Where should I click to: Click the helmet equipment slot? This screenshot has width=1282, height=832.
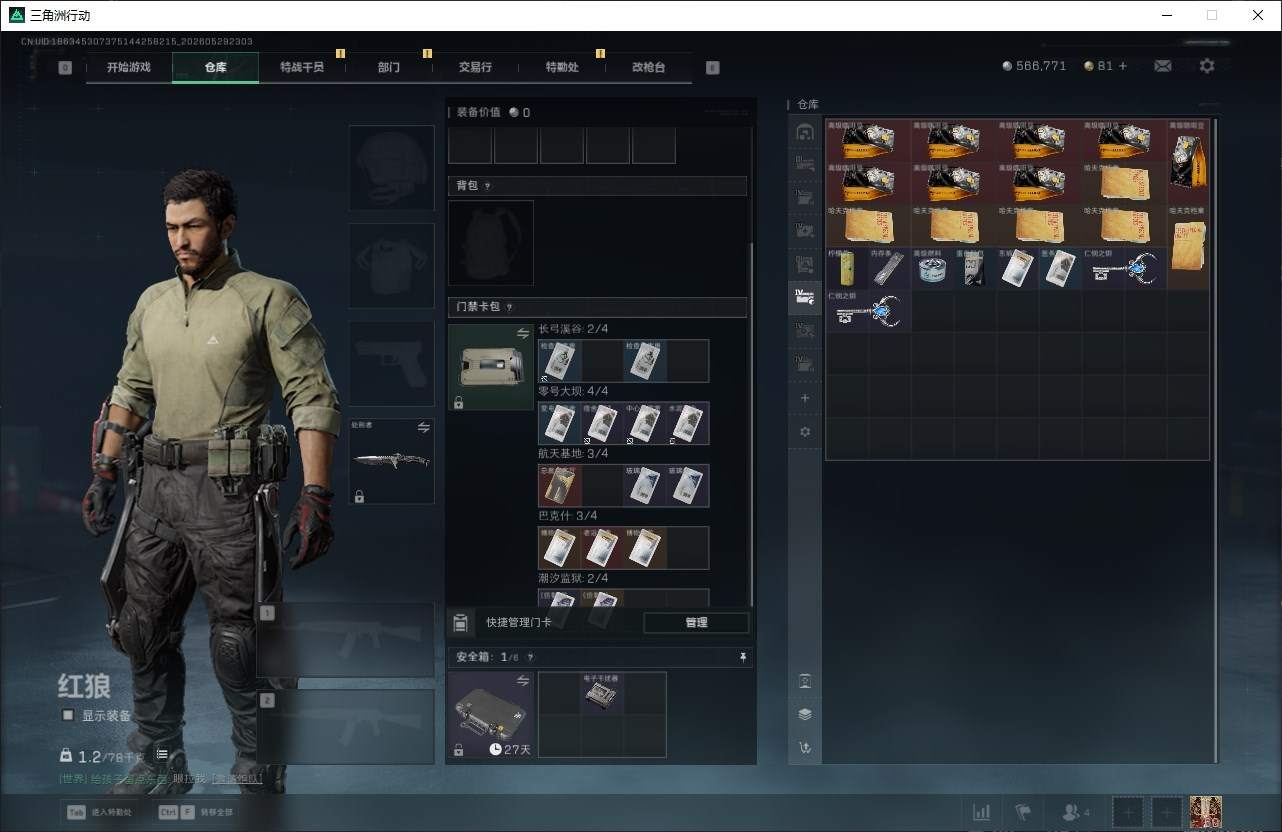tap(391, 168)
